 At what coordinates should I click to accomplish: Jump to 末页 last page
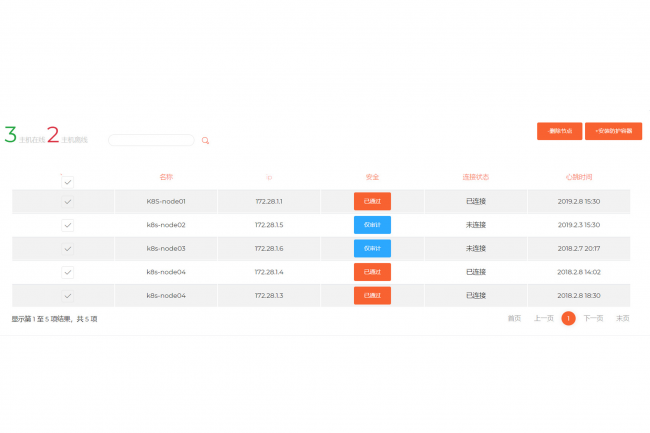pyautogui.click(x=622, y=319)
